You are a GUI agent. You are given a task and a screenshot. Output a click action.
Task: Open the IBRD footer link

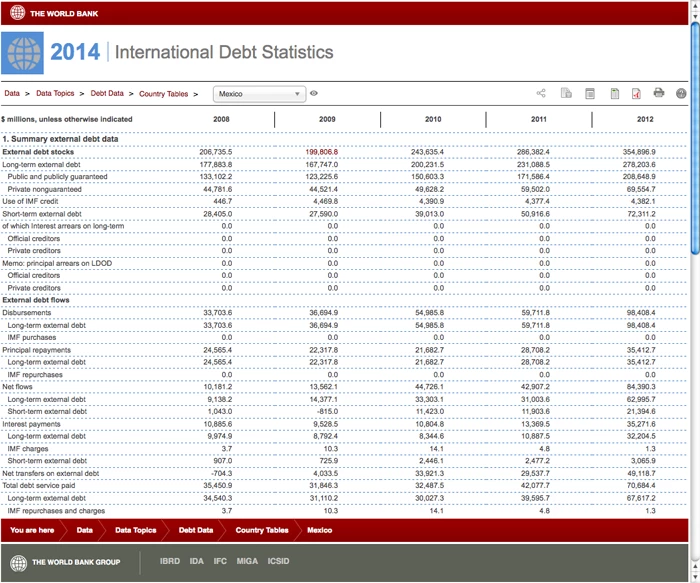(170, 561)
